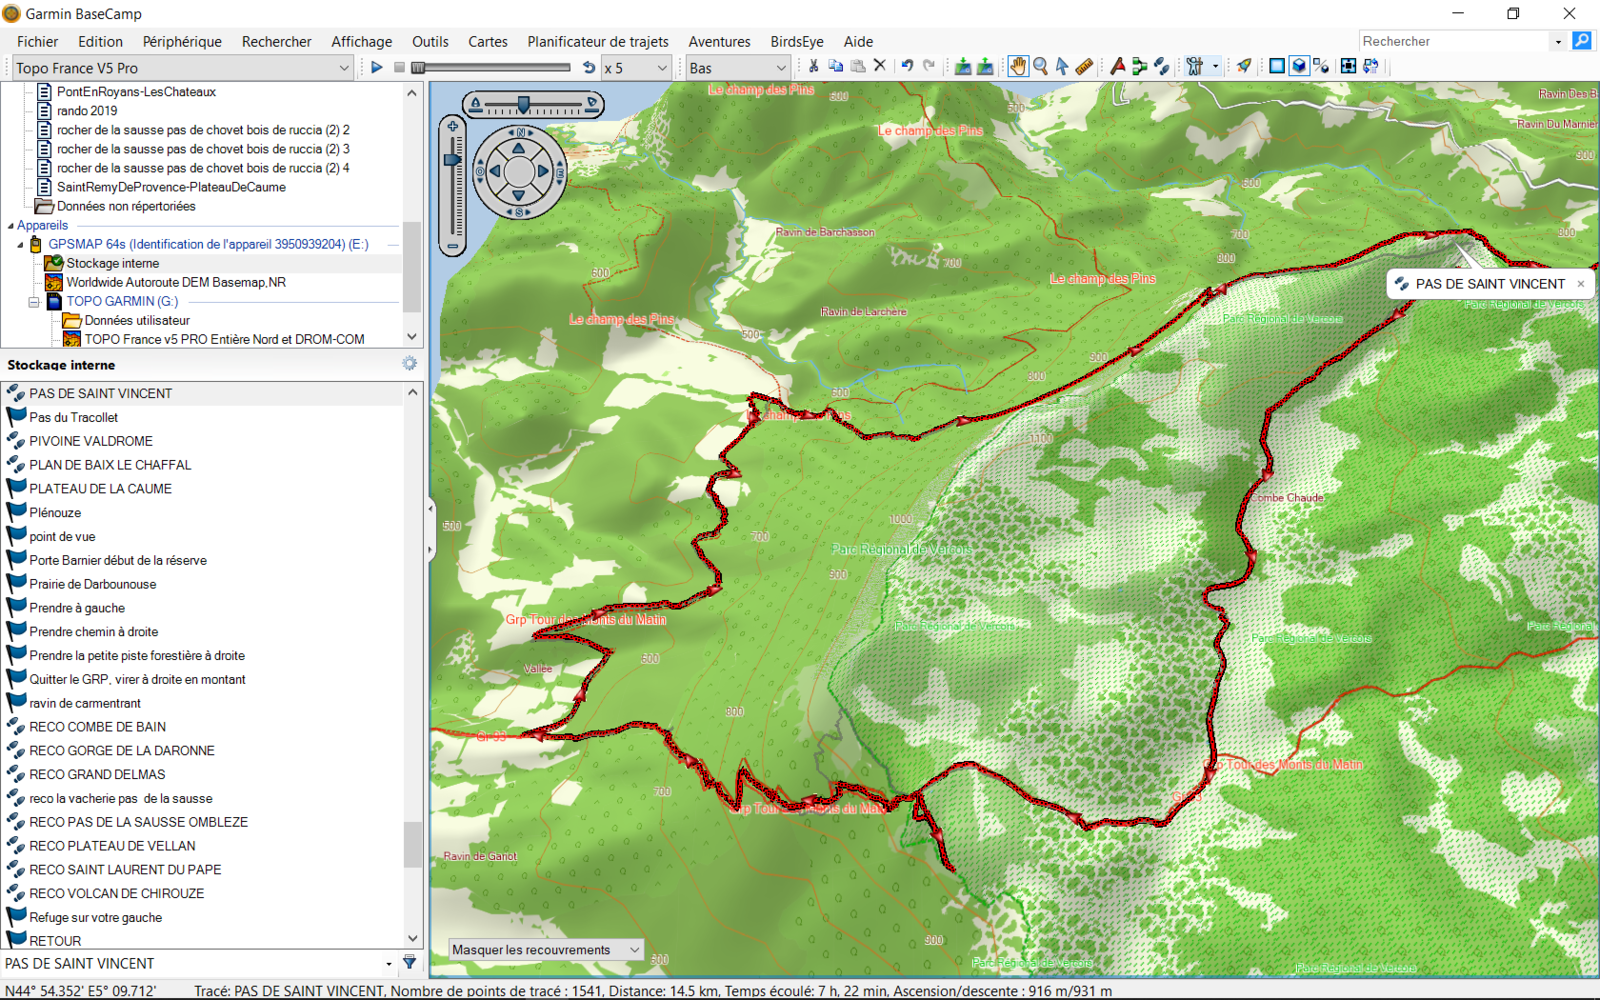Stop playback with the stop icon
This screenshot has width=1600, height=1000.
point(399,67)
